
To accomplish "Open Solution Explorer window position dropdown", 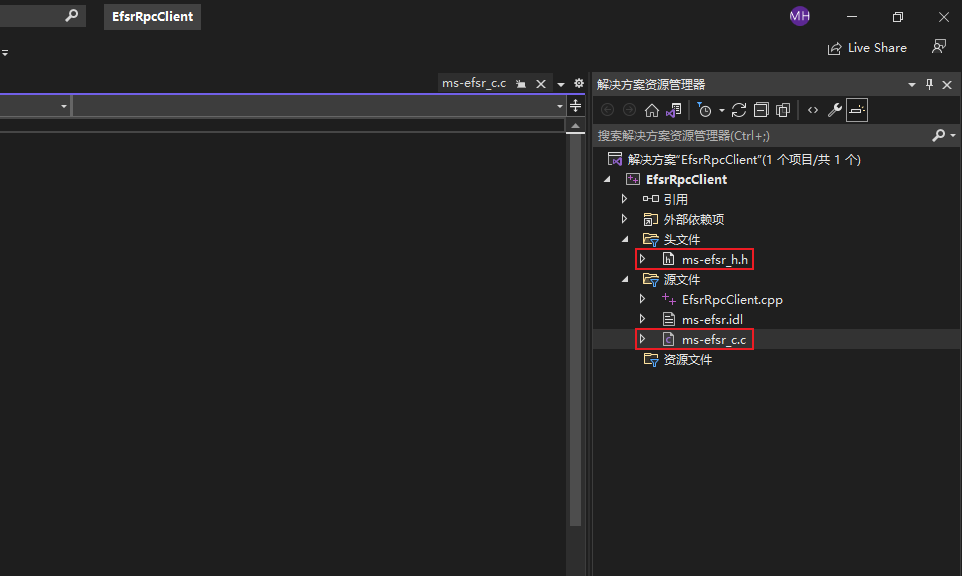I will click(x=912, y=85).
